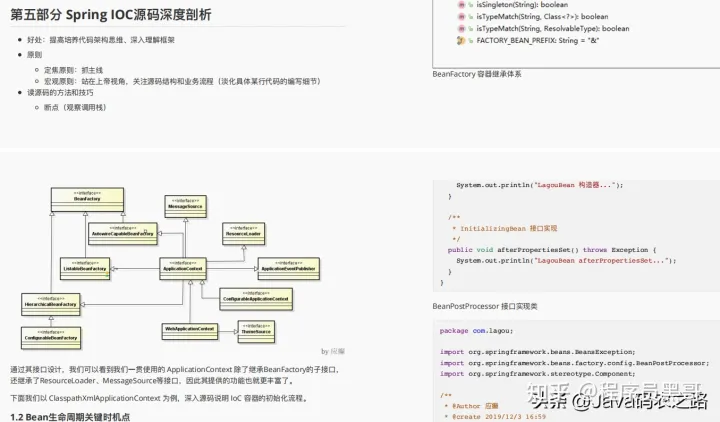The height and width of the screenshot is (422, 720).
Task: Click the println "LagouBean afterPropertiesSet..." code line
Action: point(566,260)
